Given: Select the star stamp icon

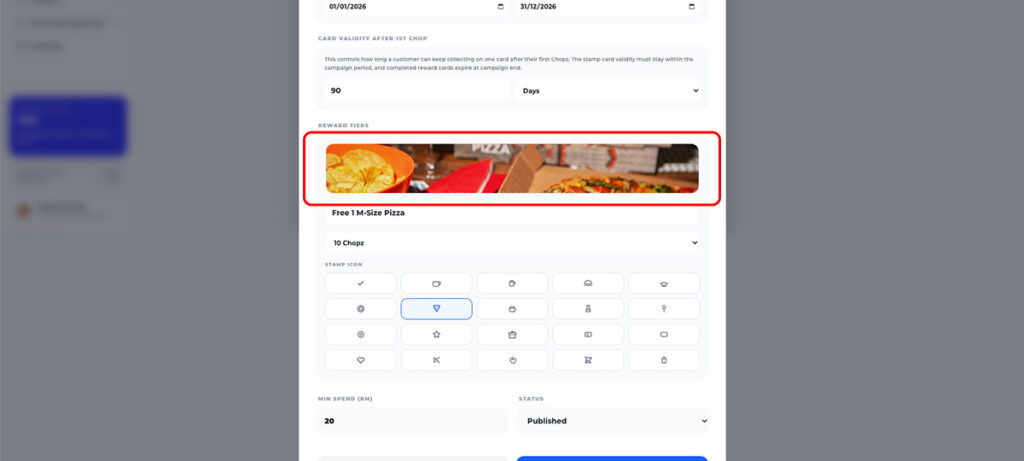Looking at the screenshot, I should coord(436,334).
